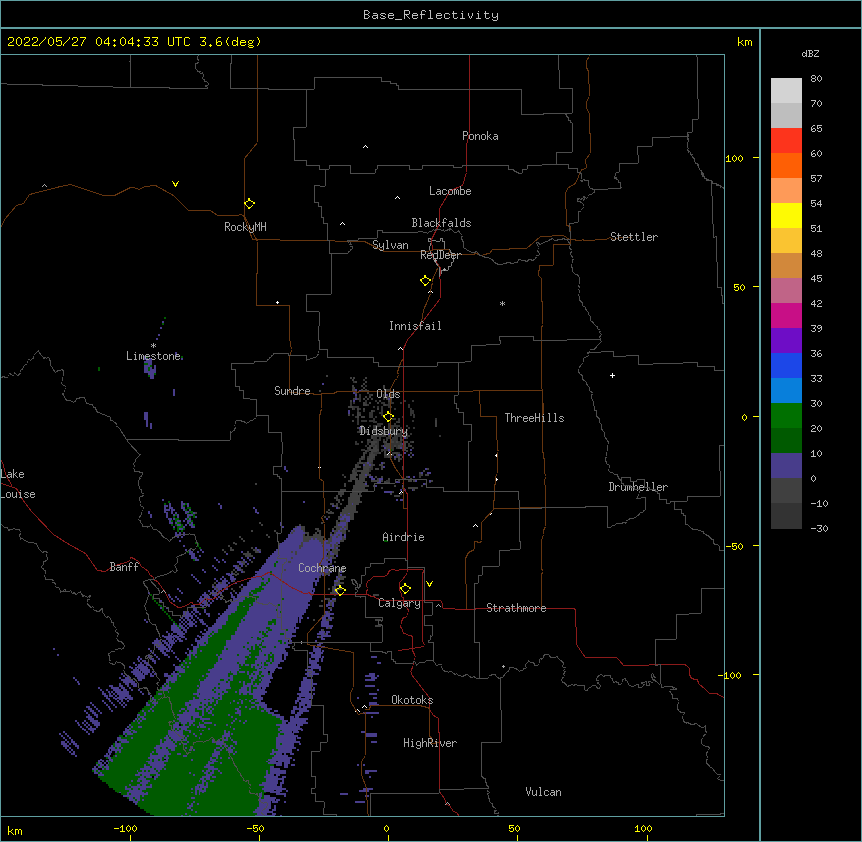Click the Innisfail label
Image resolution: width=862 pixels, height=842 pixels.
tap(415, 326)
